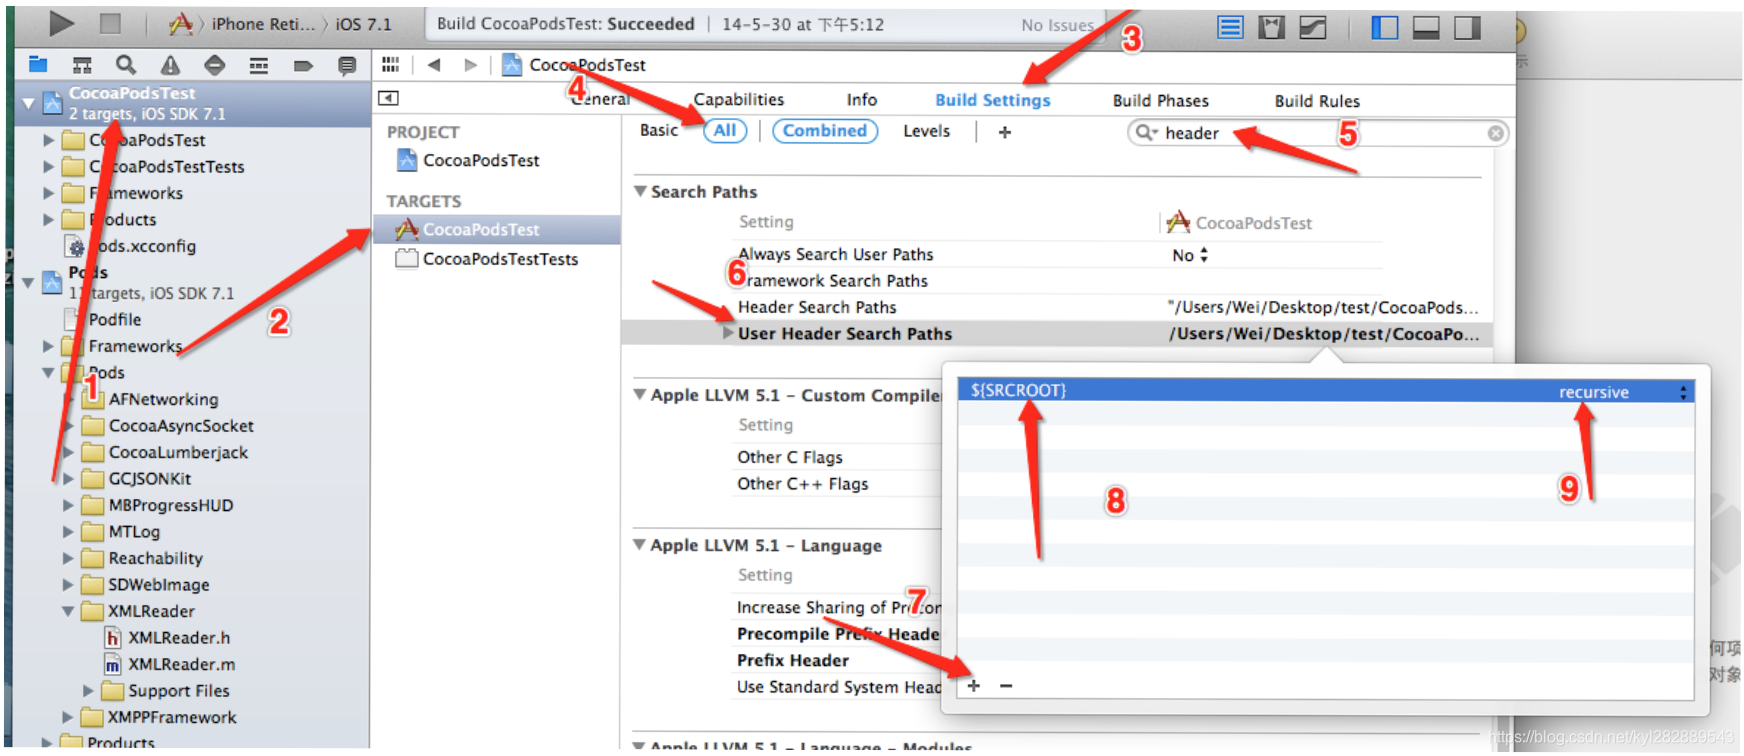Select the Standard editor icon

point(1230,27)
